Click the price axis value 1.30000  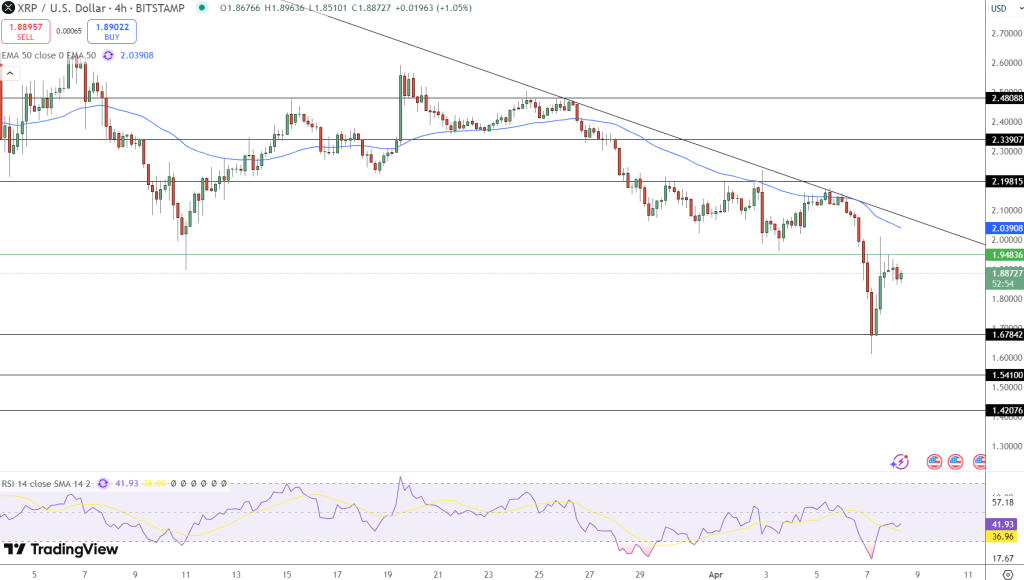tap(1007, 447)
